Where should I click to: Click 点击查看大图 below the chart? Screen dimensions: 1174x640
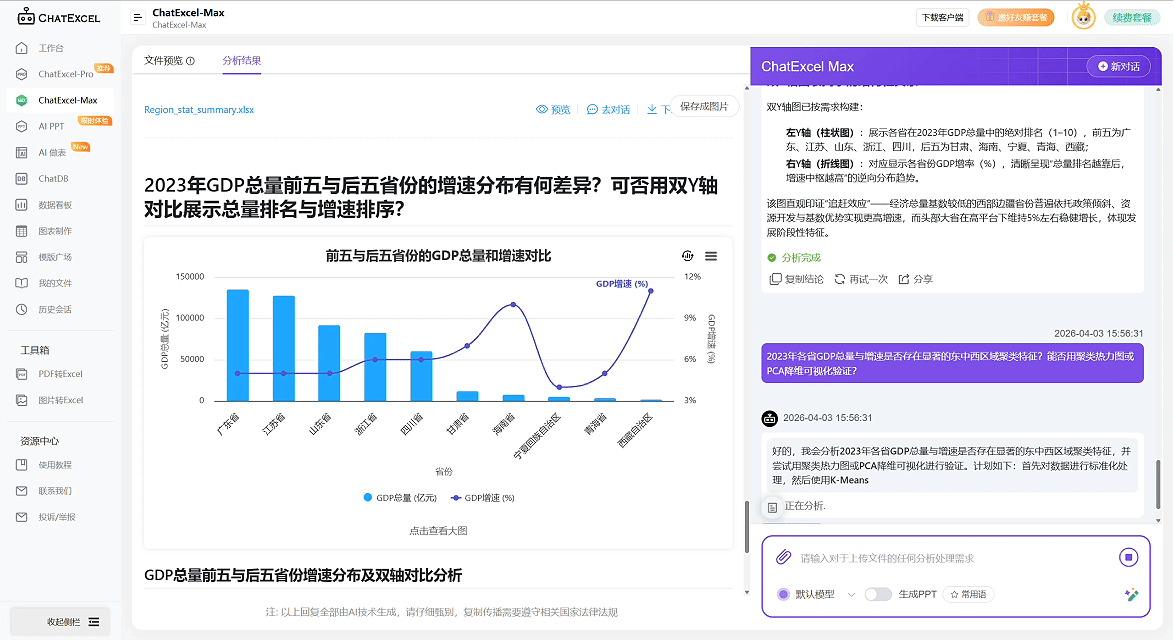tap(438, 531)
